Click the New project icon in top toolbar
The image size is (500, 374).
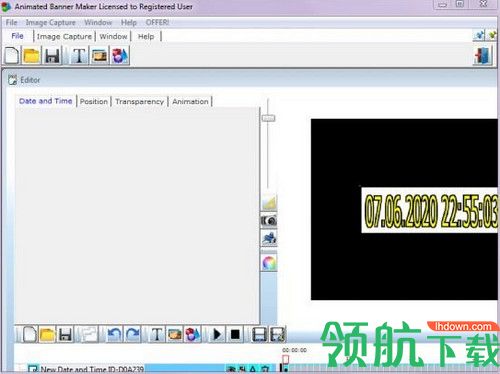point(11,55)
